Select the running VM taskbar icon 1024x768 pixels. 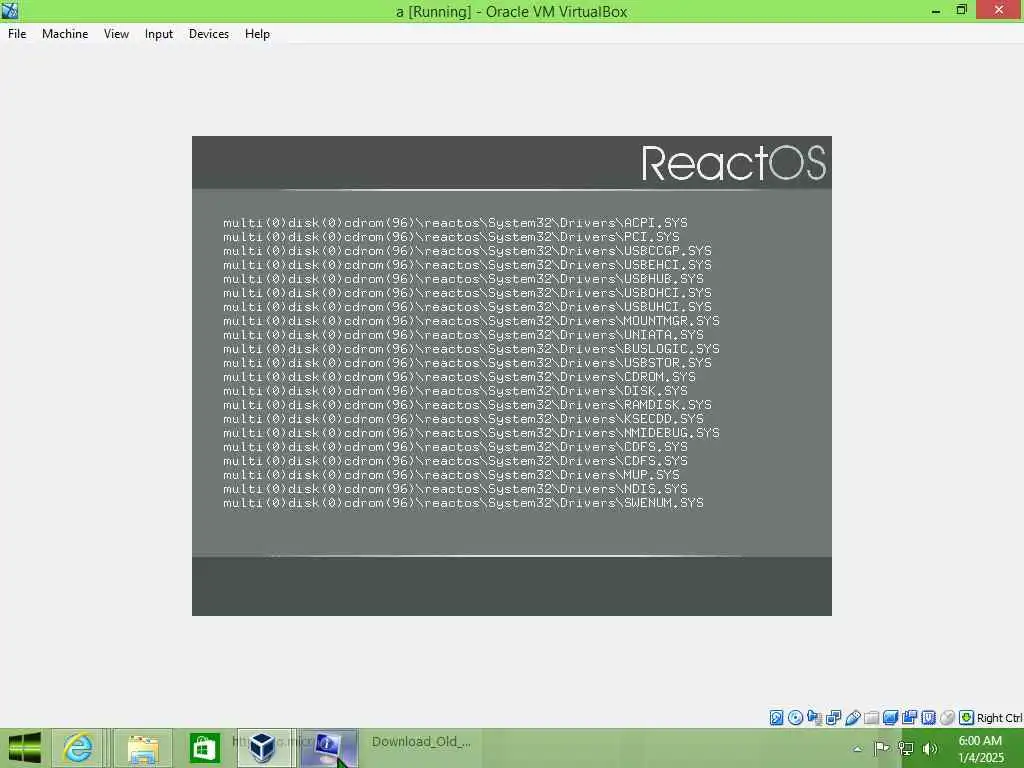coord(328,748)
